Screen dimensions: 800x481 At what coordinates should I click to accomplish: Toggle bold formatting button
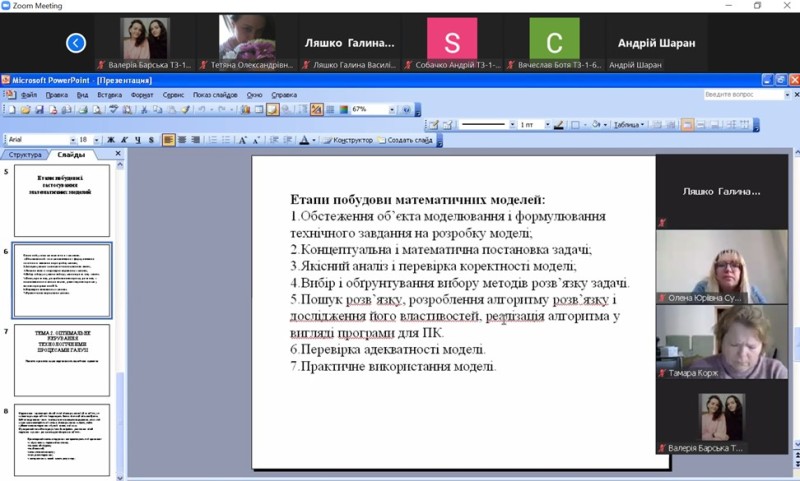click(111, 140)
